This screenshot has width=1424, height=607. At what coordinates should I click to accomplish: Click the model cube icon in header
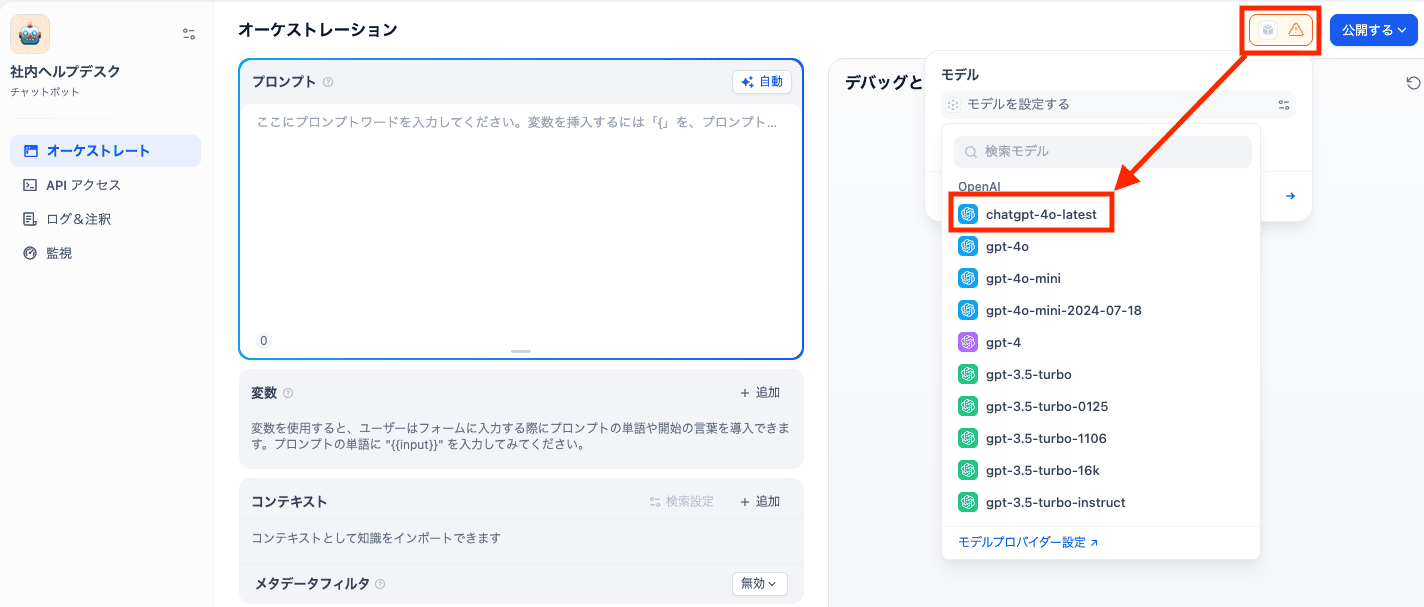click(1268, 30)
